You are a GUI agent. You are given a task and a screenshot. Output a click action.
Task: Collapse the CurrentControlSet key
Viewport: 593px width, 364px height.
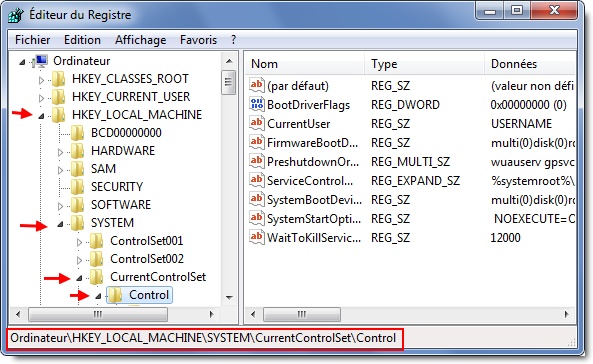79,278
